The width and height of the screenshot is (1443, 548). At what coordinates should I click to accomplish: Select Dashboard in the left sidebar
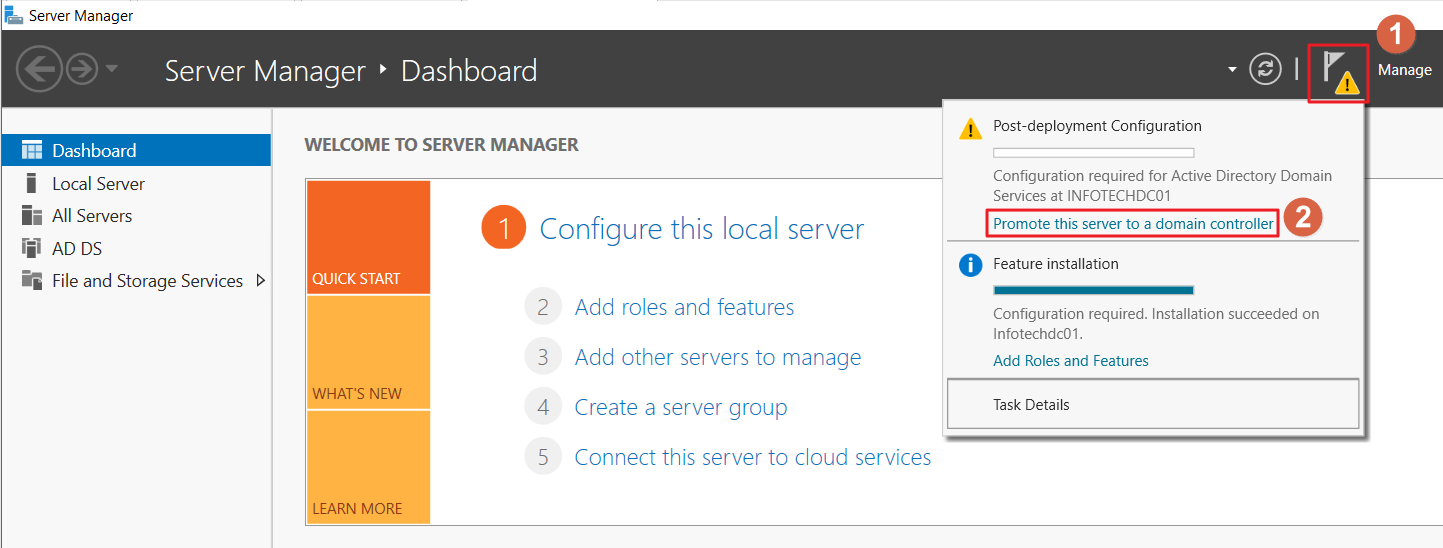(136, 151)
